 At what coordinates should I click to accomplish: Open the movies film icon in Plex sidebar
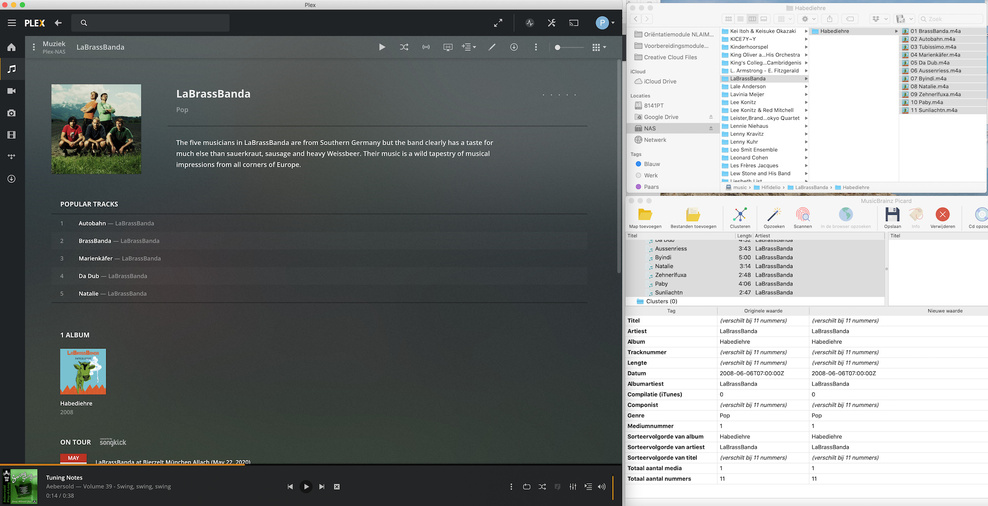pos(11,135)
